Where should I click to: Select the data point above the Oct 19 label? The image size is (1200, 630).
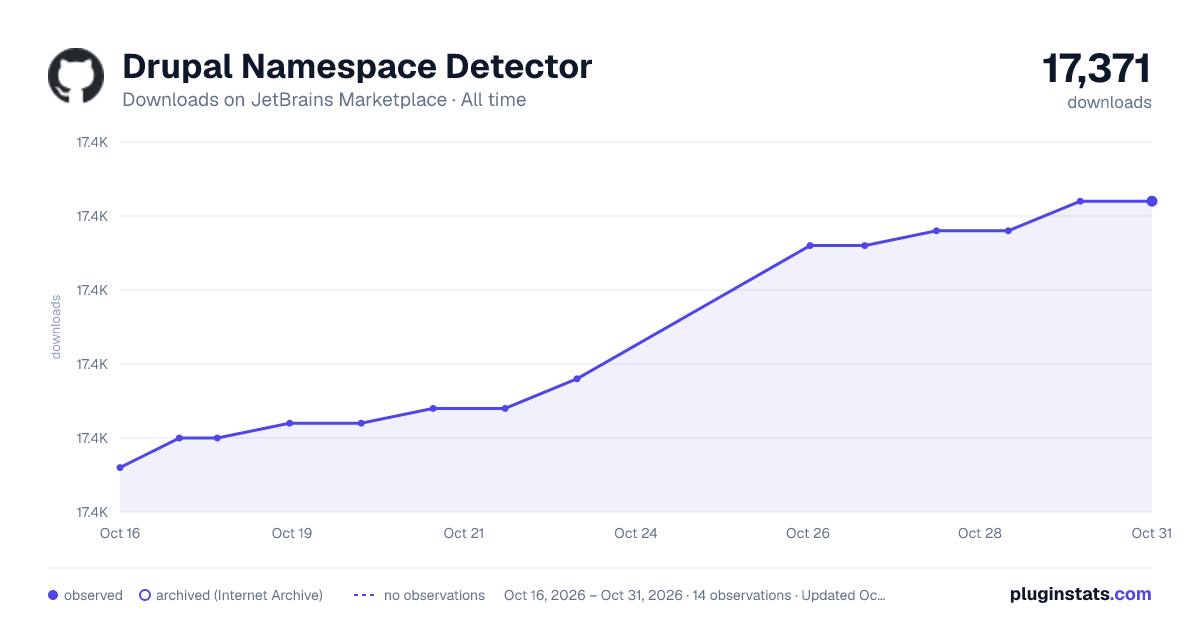point(290,423)
